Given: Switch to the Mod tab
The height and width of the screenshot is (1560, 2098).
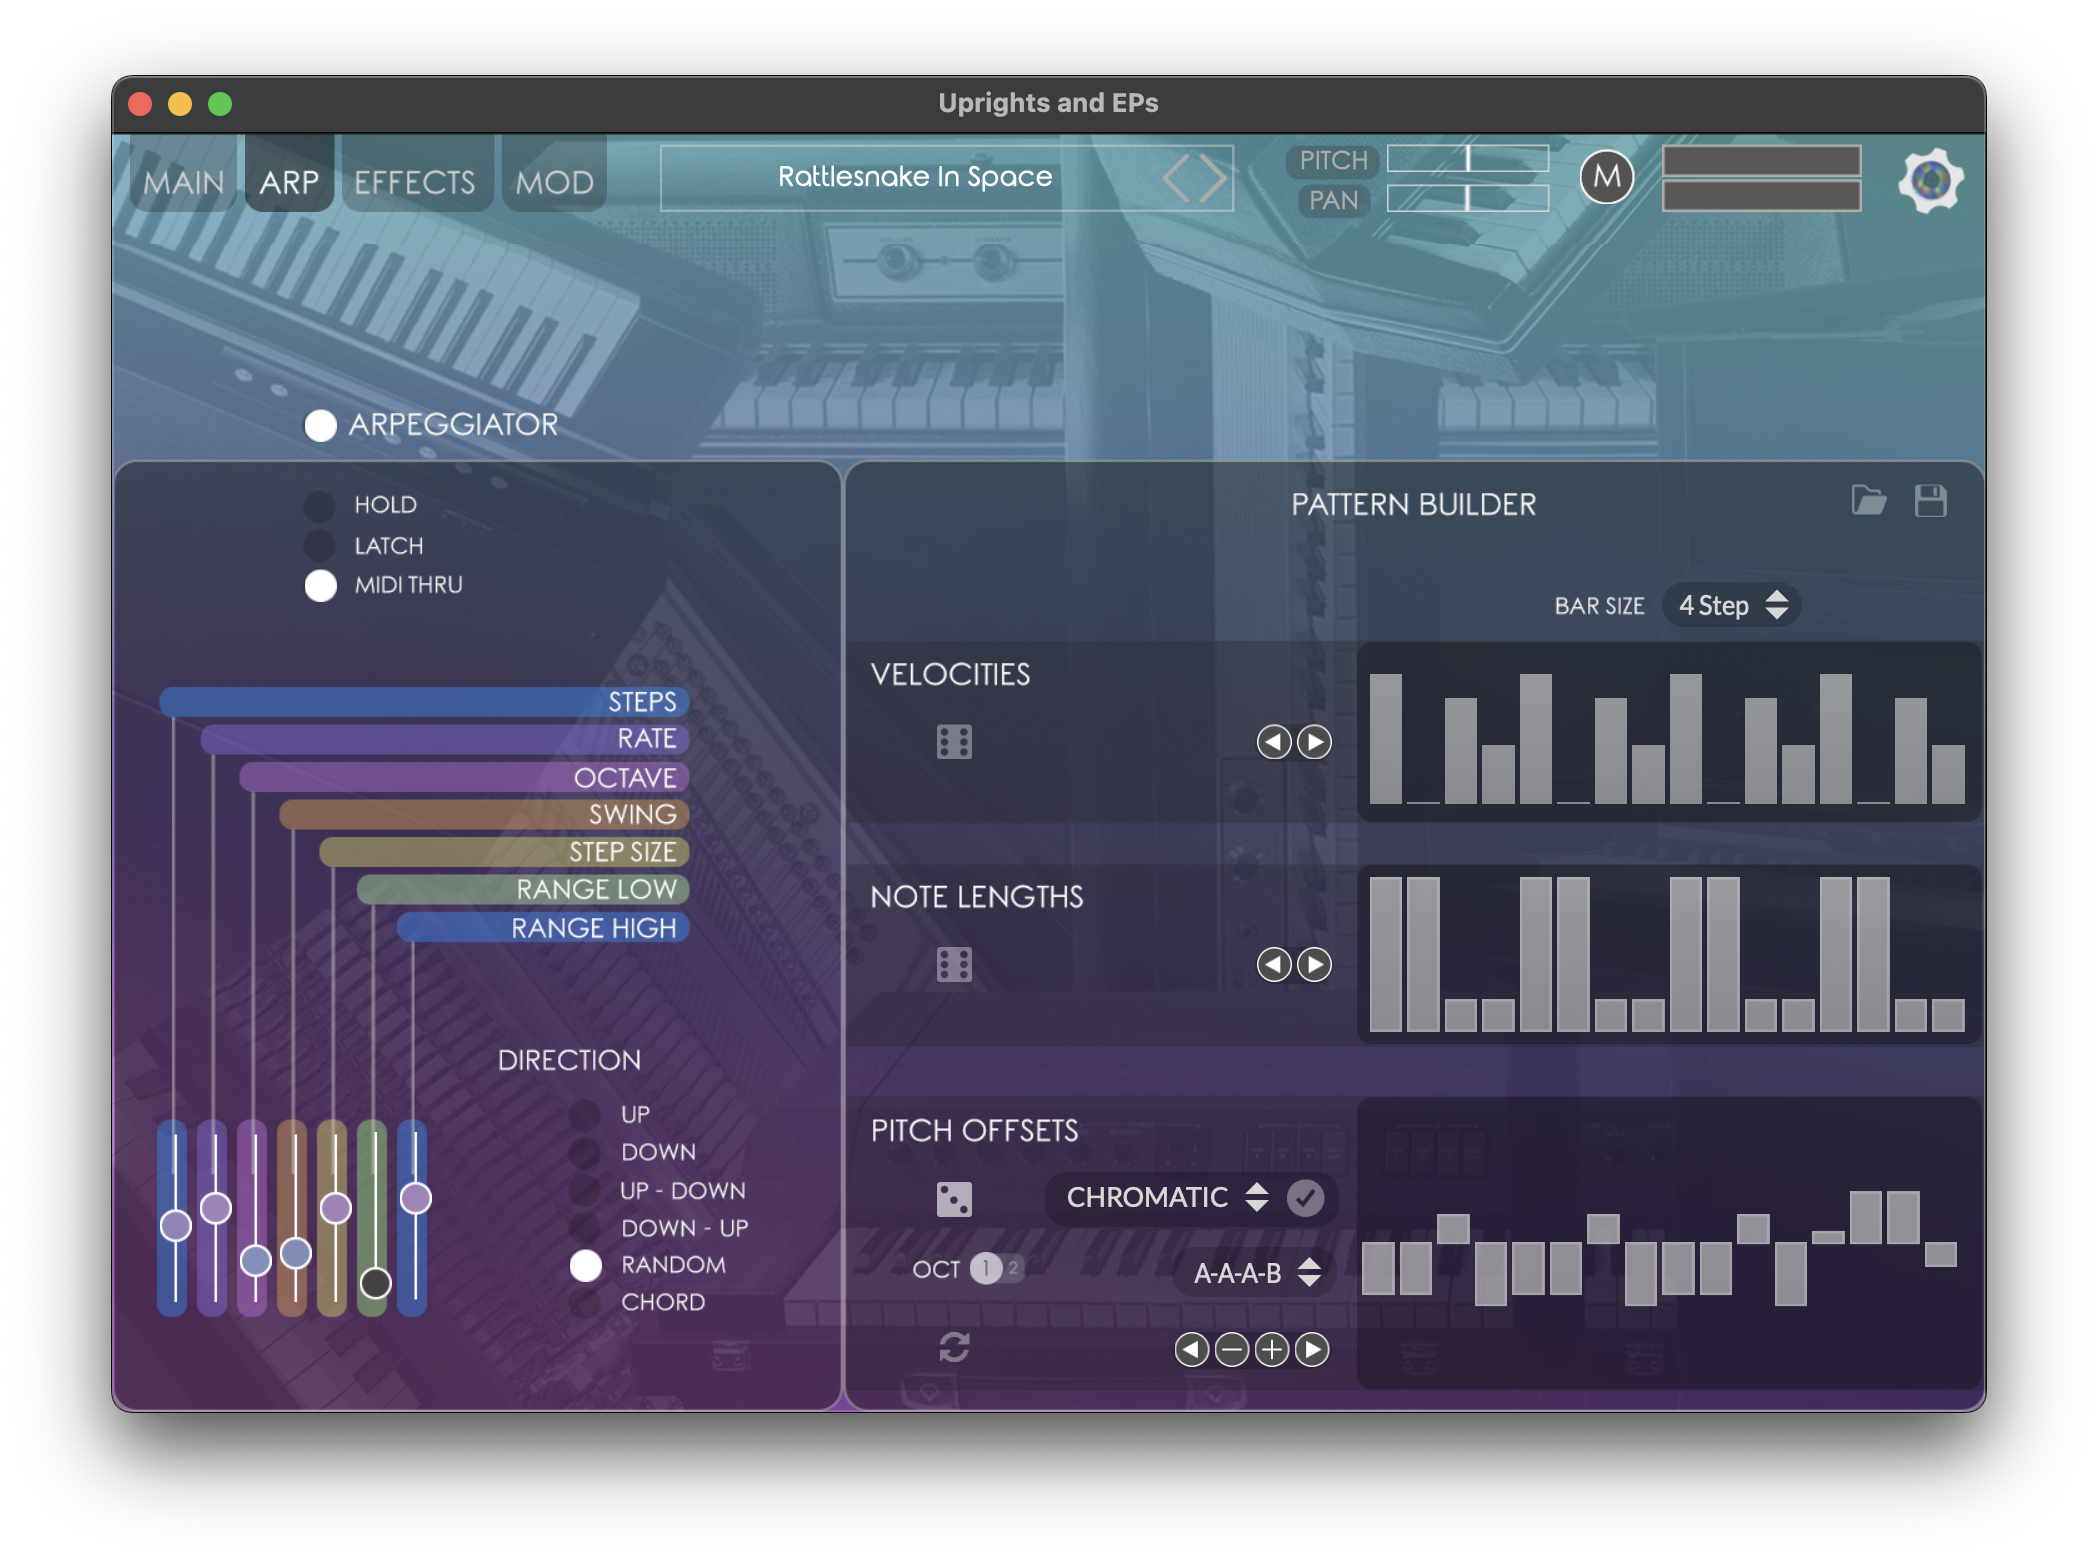Looking at the screenshot, I should 555,183.
